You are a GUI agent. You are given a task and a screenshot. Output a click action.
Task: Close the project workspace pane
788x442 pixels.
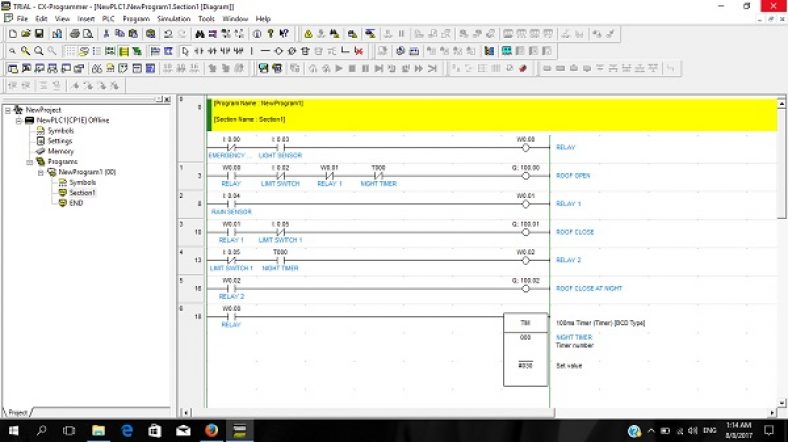[x=167, y=99]
